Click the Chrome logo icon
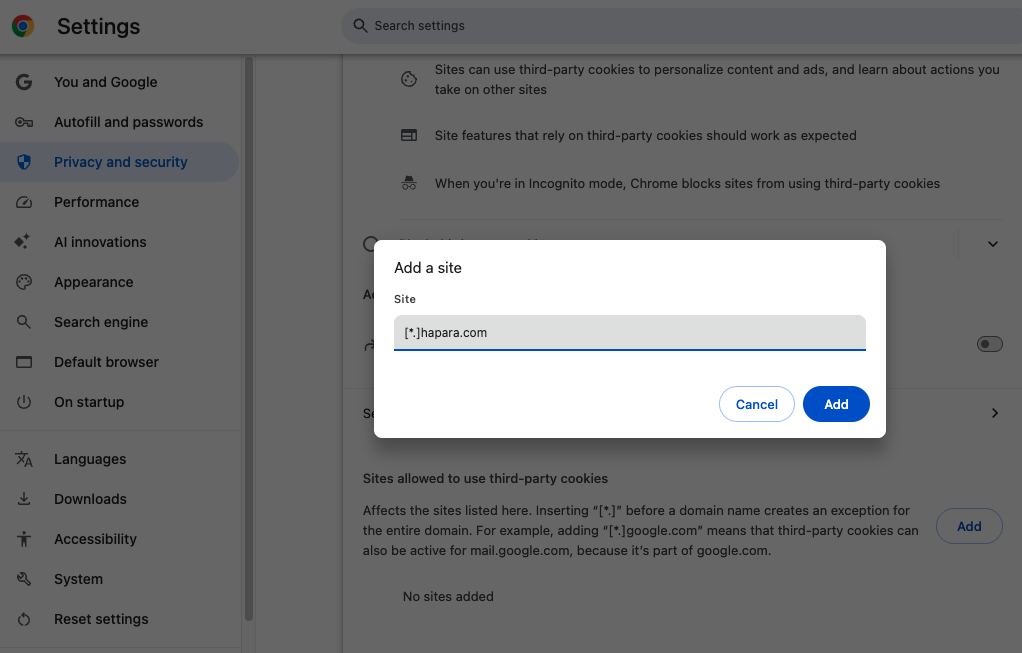1022x653 pixels. point(23,26)
